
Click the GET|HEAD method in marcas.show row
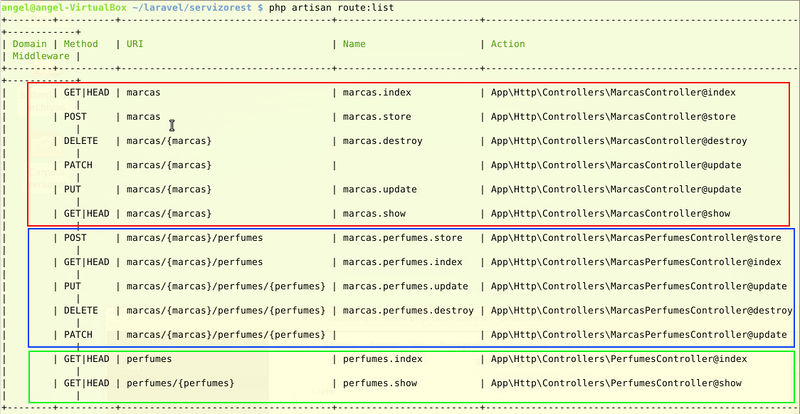pos(86,213)
